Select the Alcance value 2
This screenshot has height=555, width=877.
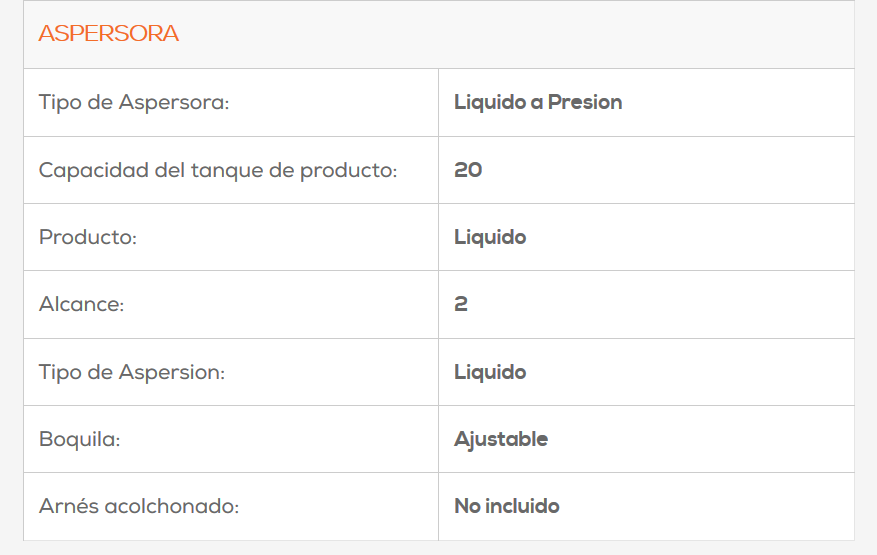coord(461,304)
